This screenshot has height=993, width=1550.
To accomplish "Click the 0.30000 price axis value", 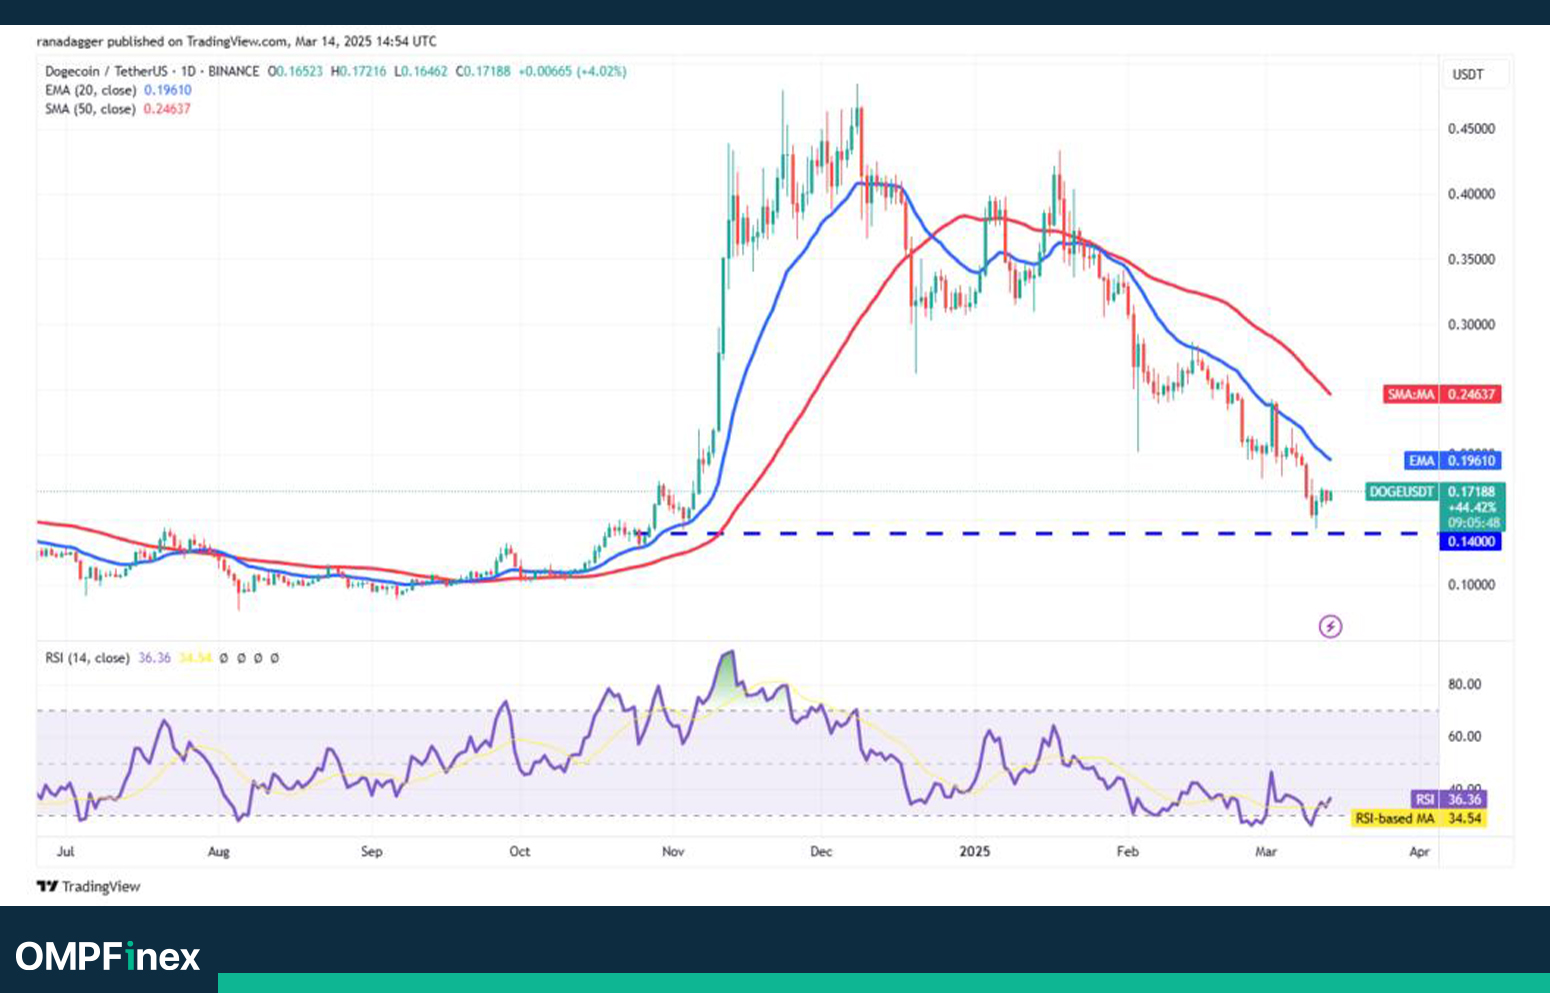I will [1471, 325].
